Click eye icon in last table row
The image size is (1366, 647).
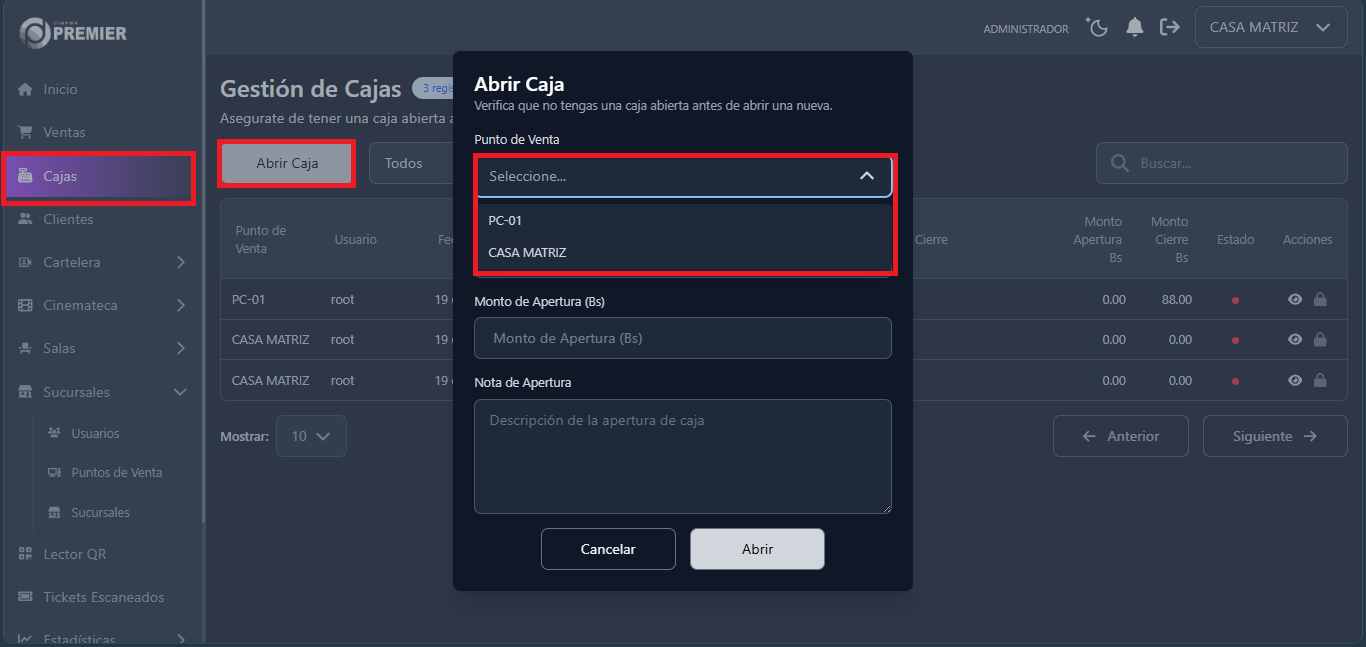[x=1295, y=381]
